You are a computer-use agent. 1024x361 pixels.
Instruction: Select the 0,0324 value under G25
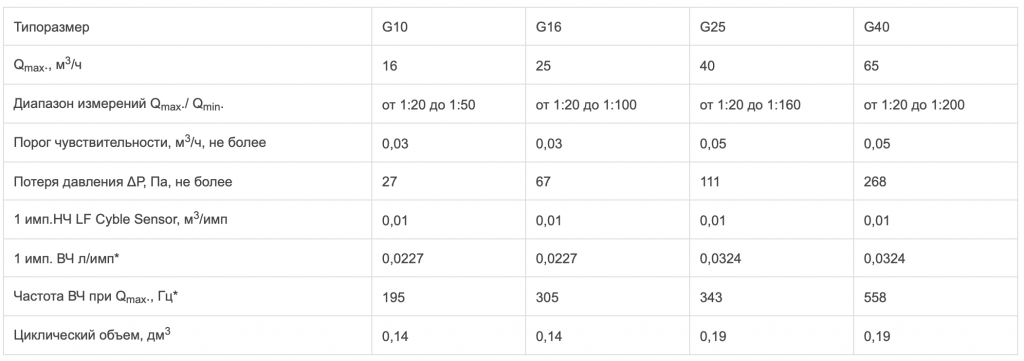click(720, 259)
